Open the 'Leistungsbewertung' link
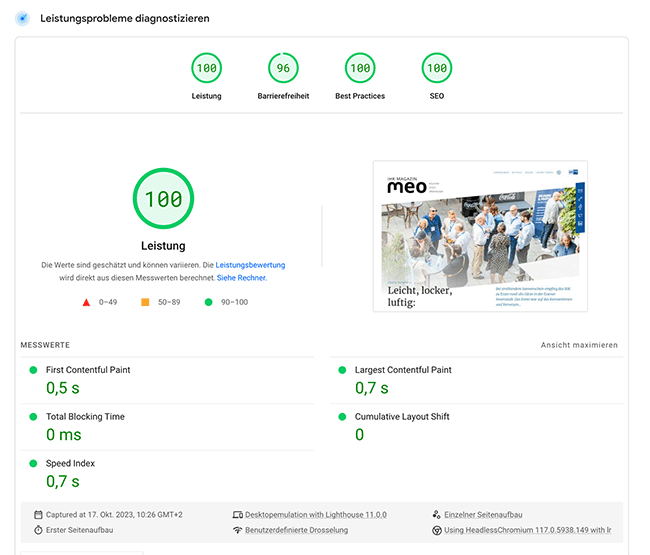The image size is (650, 555). pyautogui.click(x=250, y=265)
